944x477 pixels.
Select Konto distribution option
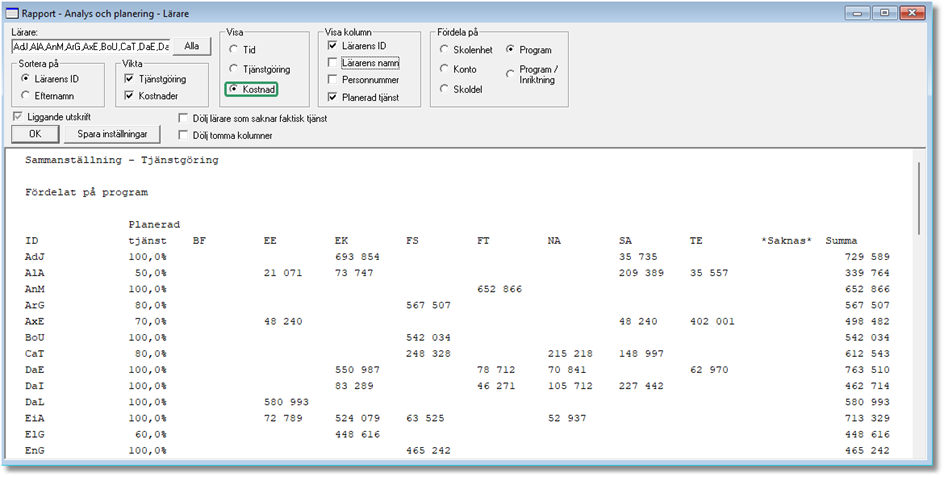pyautogui.click(x=445, y=69)
